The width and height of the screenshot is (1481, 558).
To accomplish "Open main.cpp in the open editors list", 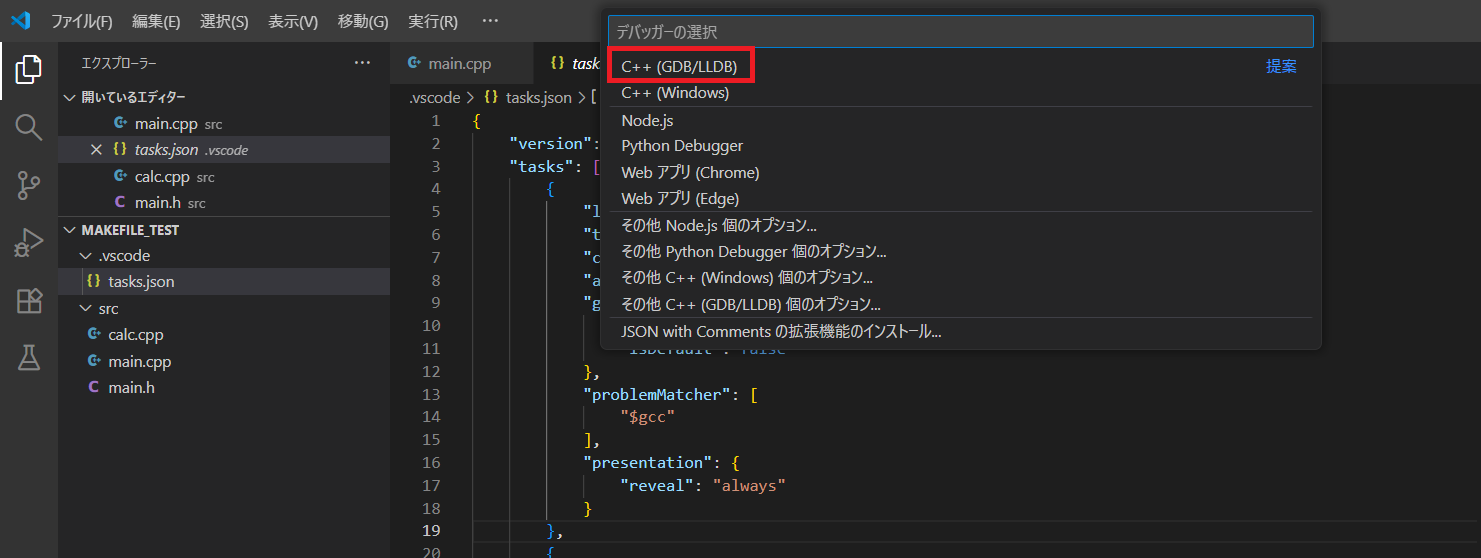I will [224, 124].
